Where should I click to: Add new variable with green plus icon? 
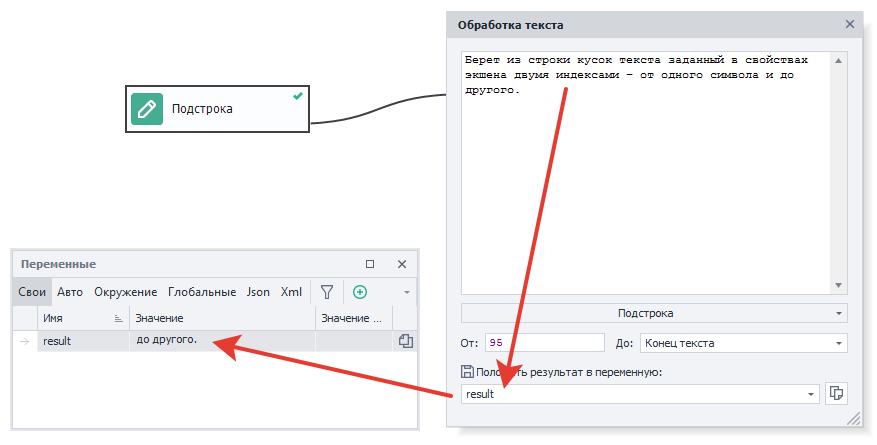click(x=360, y=292)
